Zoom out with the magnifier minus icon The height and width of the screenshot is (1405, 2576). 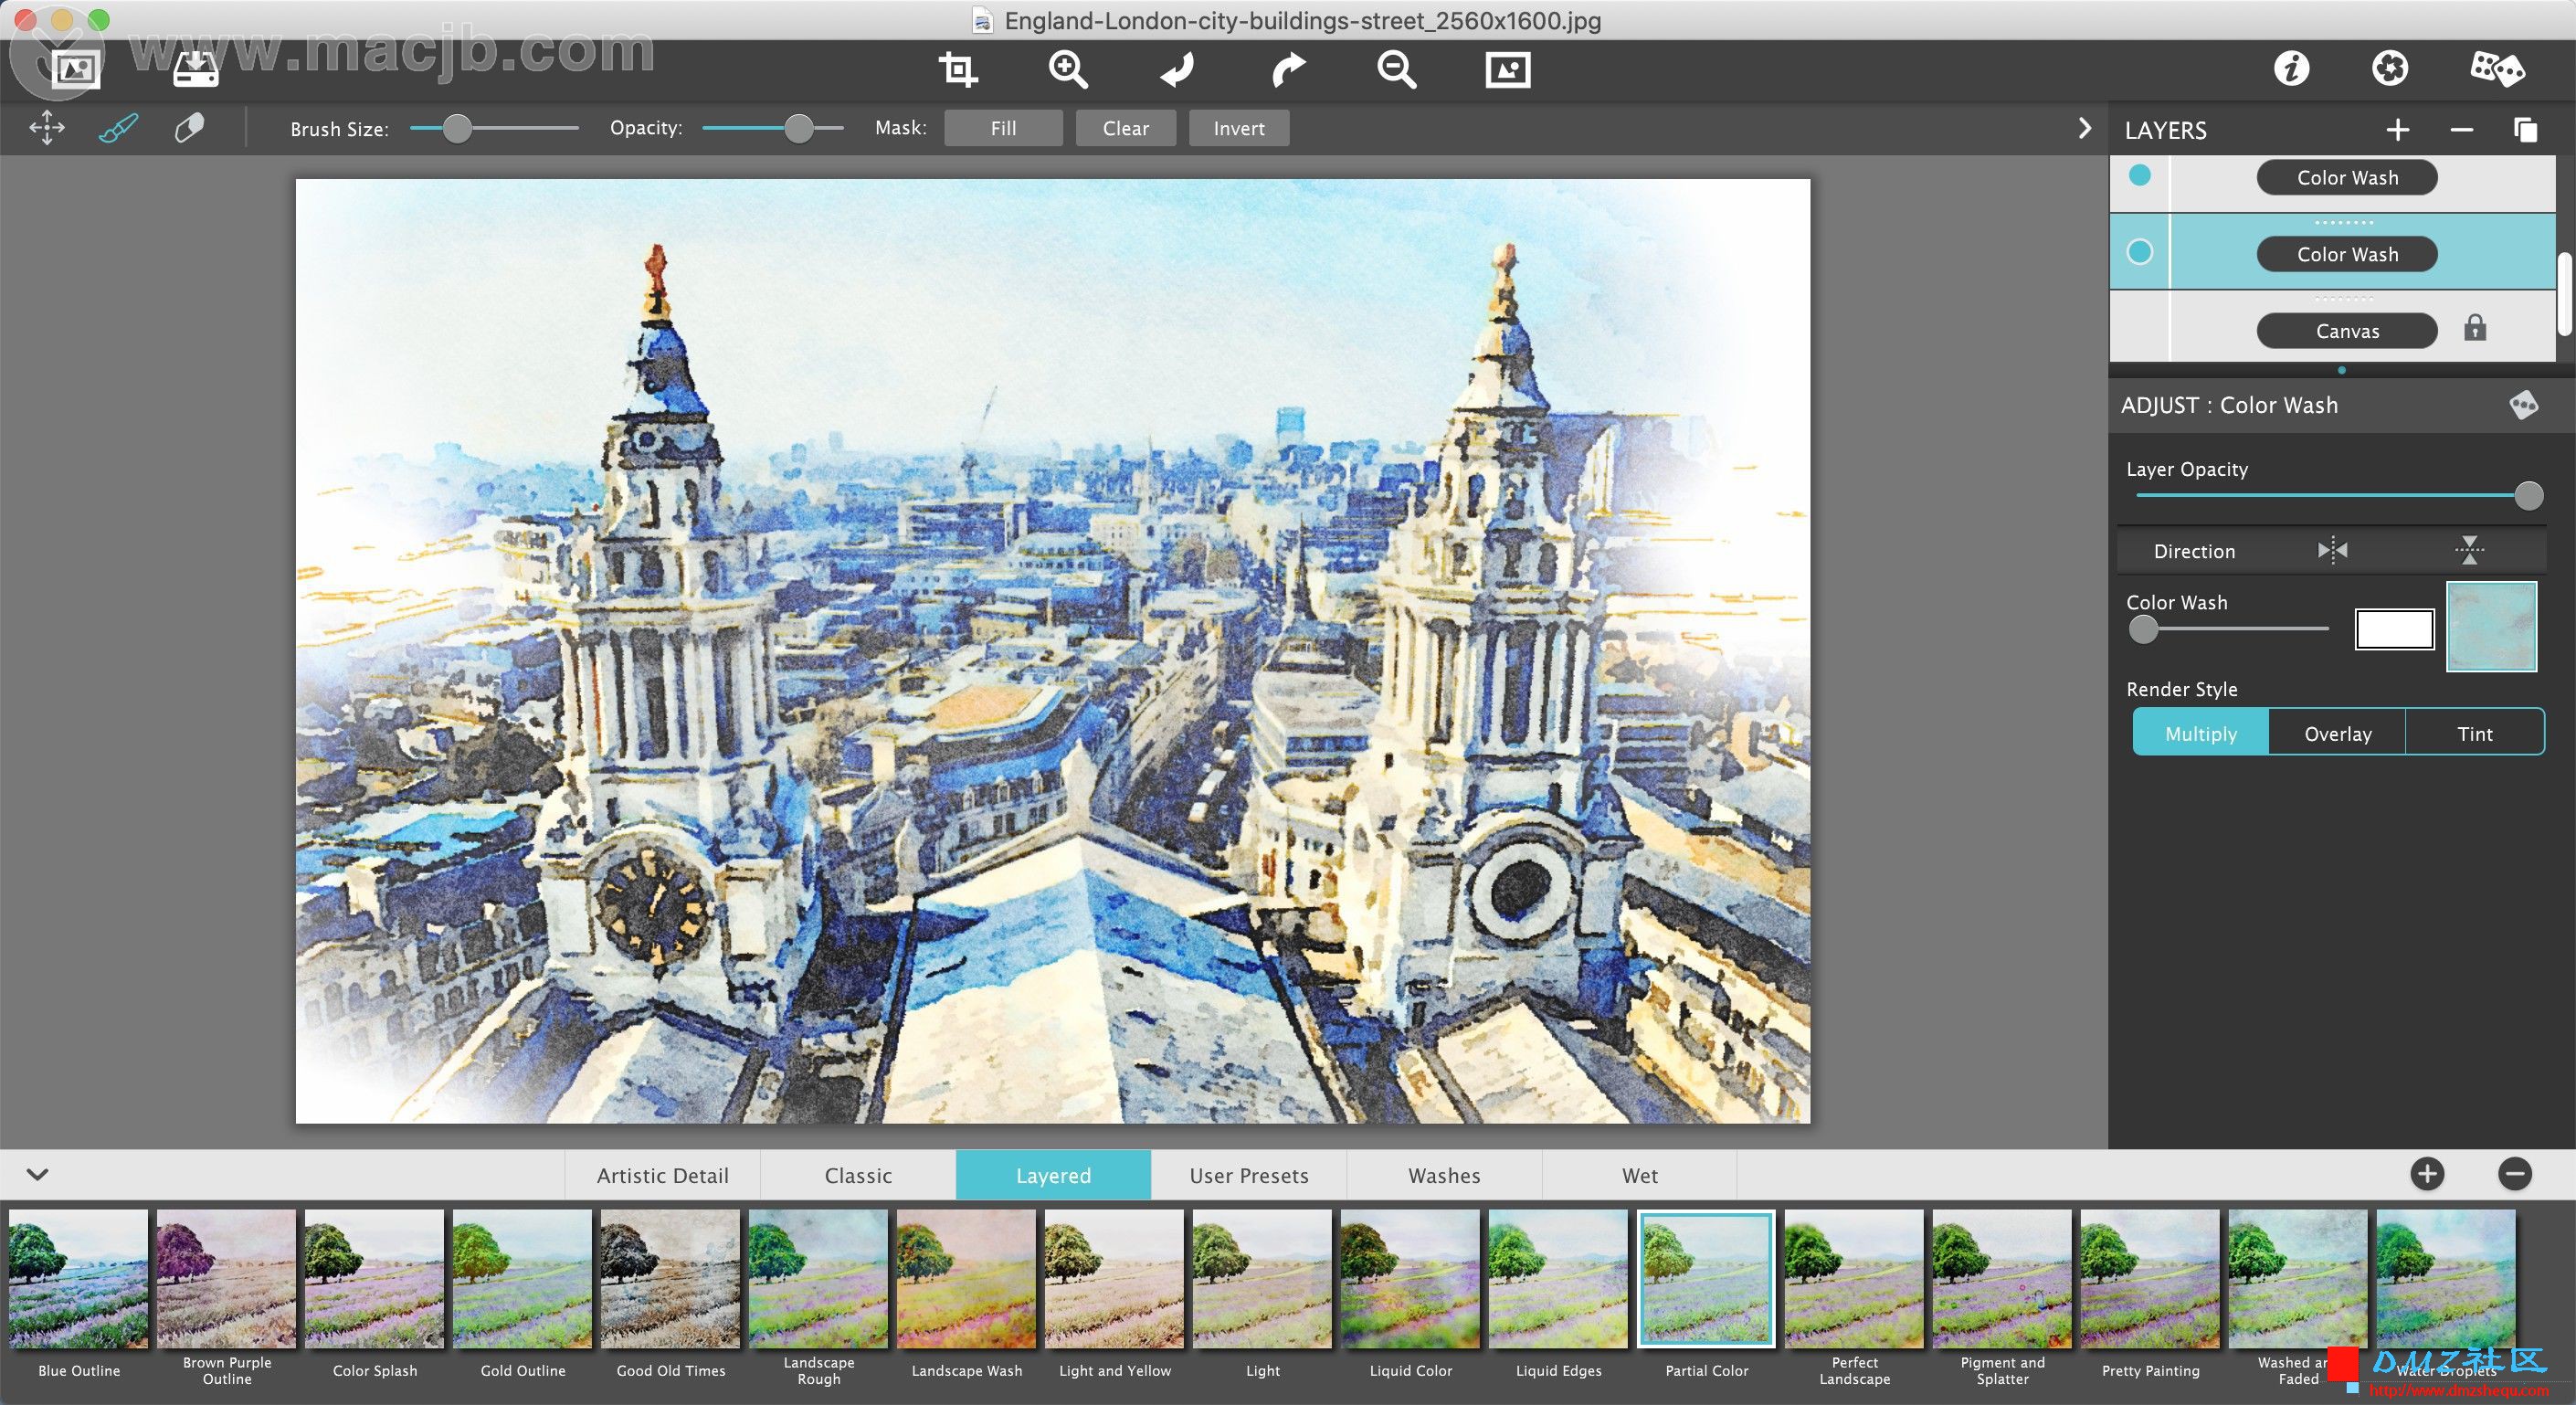tap(1397, 70)
